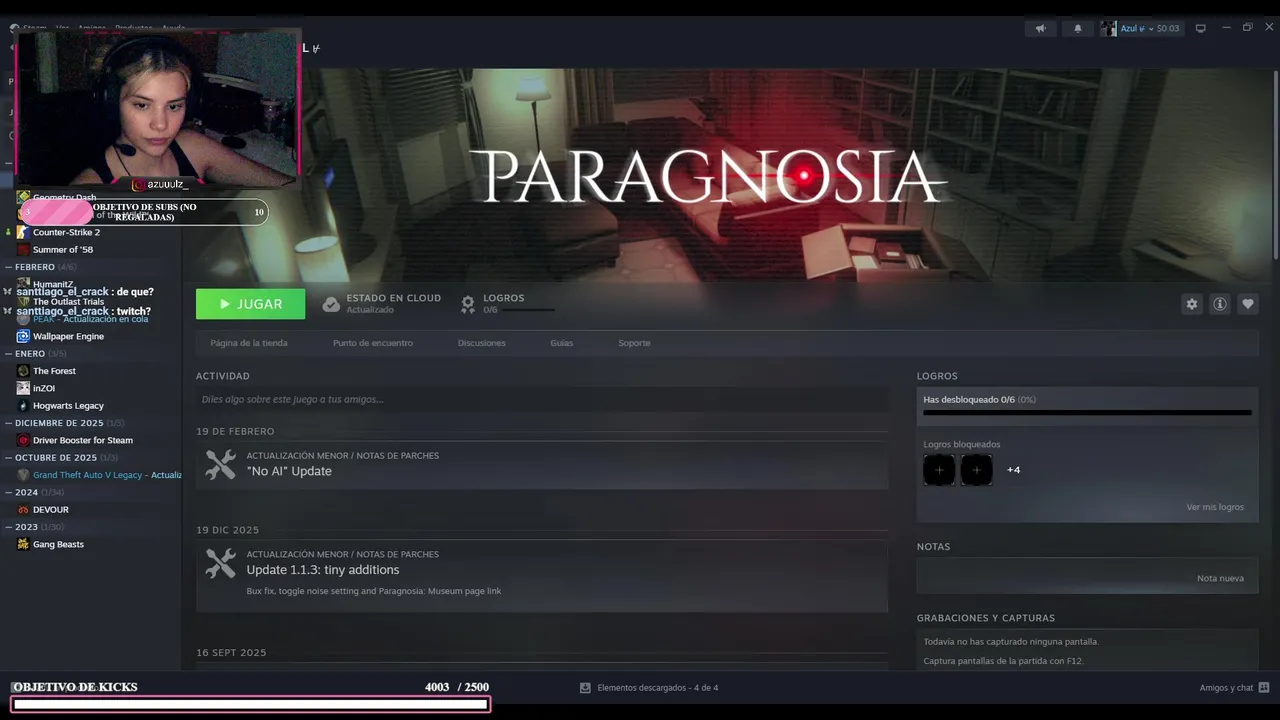The image size is (1280, 720).
Task: Click the Estado en Cloud check icon
Action: tap(331, 304)
